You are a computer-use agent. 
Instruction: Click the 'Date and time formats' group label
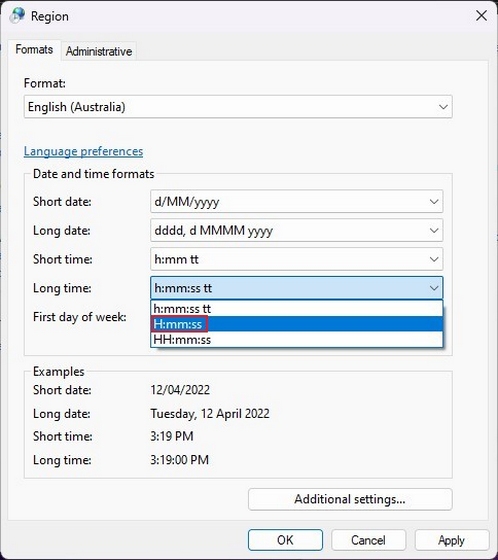coord(94,174)
